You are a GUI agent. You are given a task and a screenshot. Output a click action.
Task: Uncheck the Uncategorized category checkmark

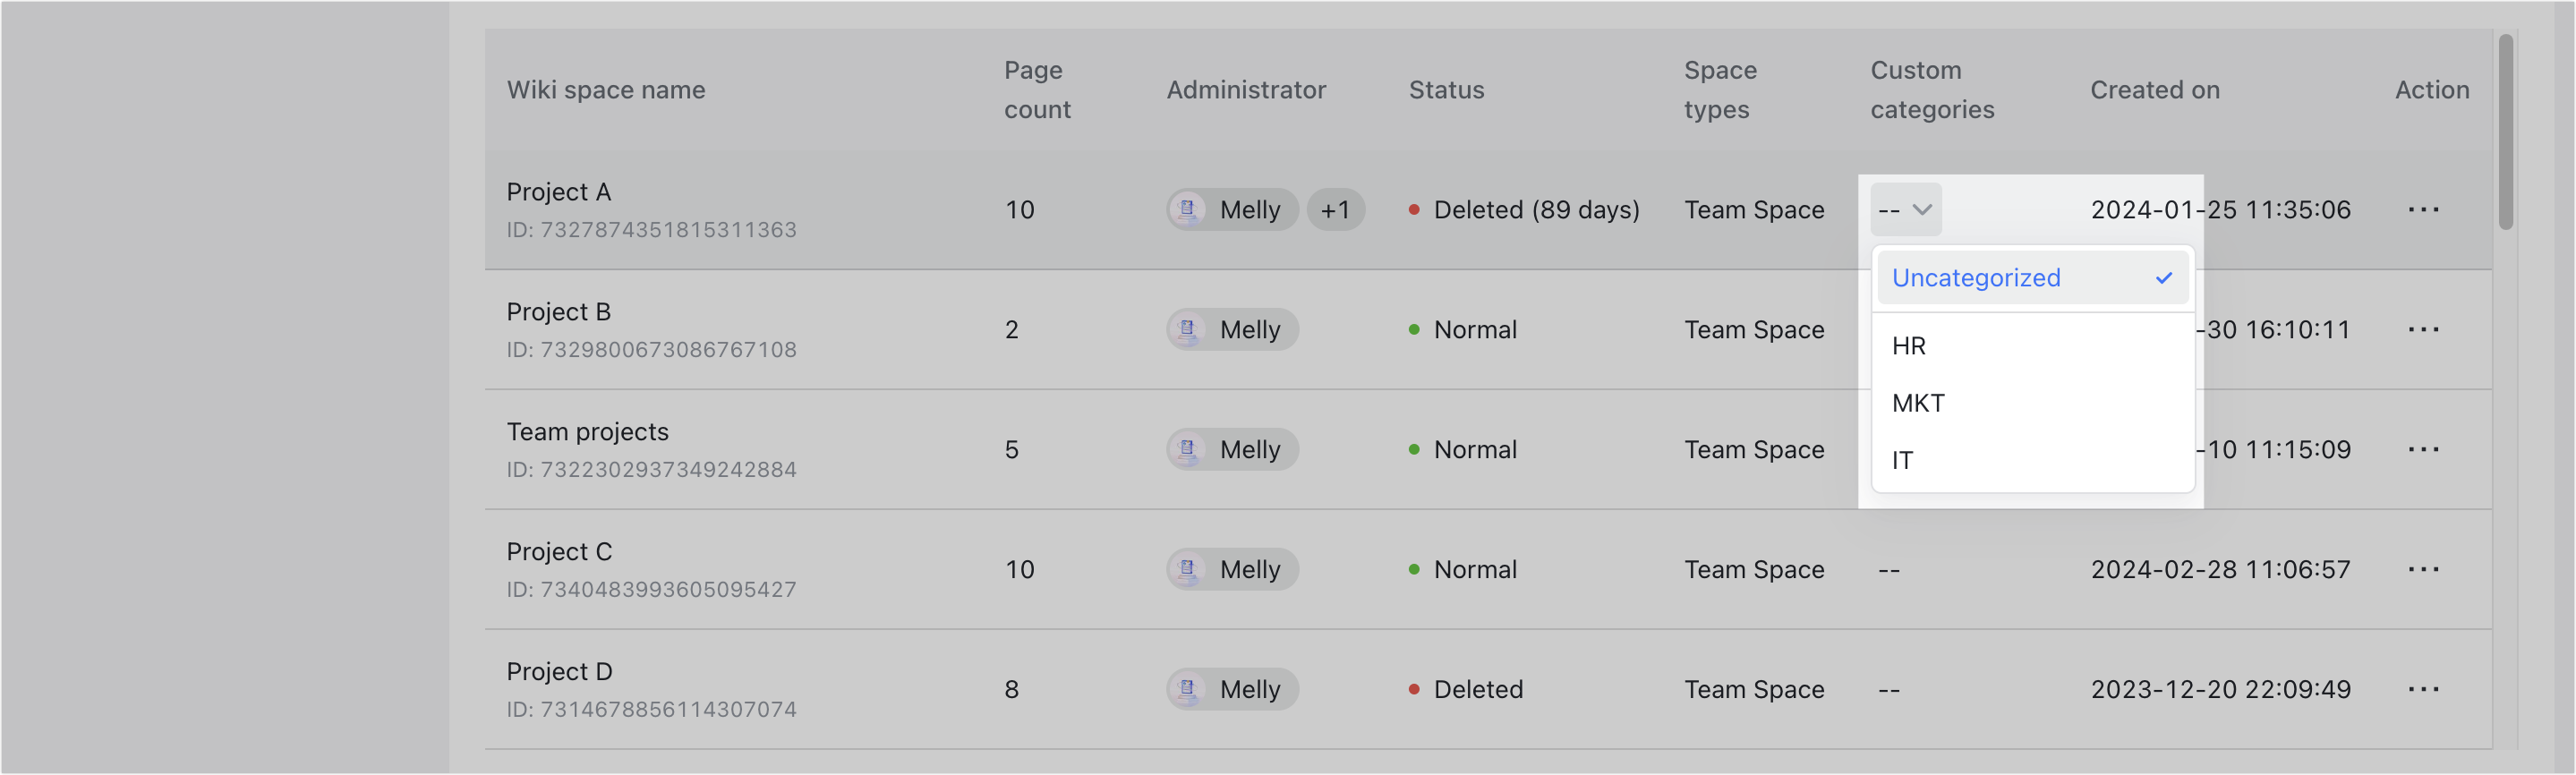point(2164,277)
